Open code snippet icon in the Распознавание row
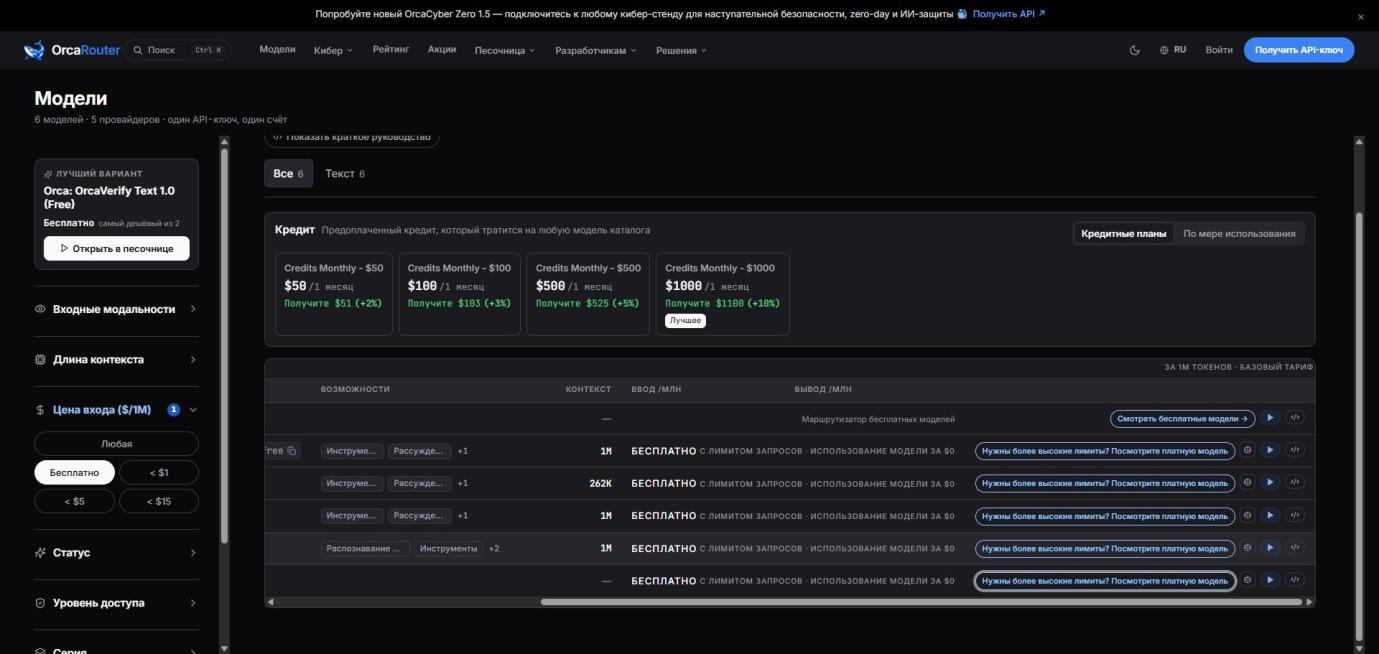This screenshot has height=654, width=1379. pos(1295,548)
